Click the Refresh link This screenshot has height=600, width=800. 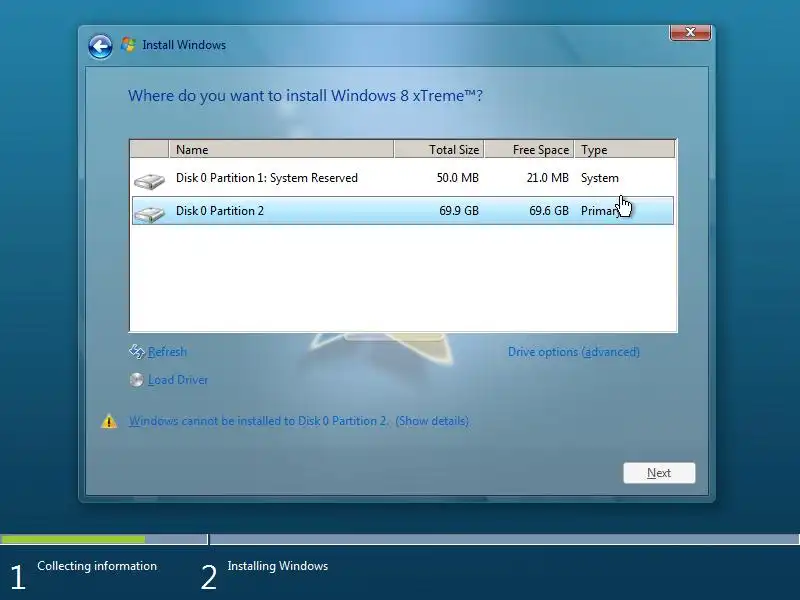pyautogui.click(x=167, y=352)
